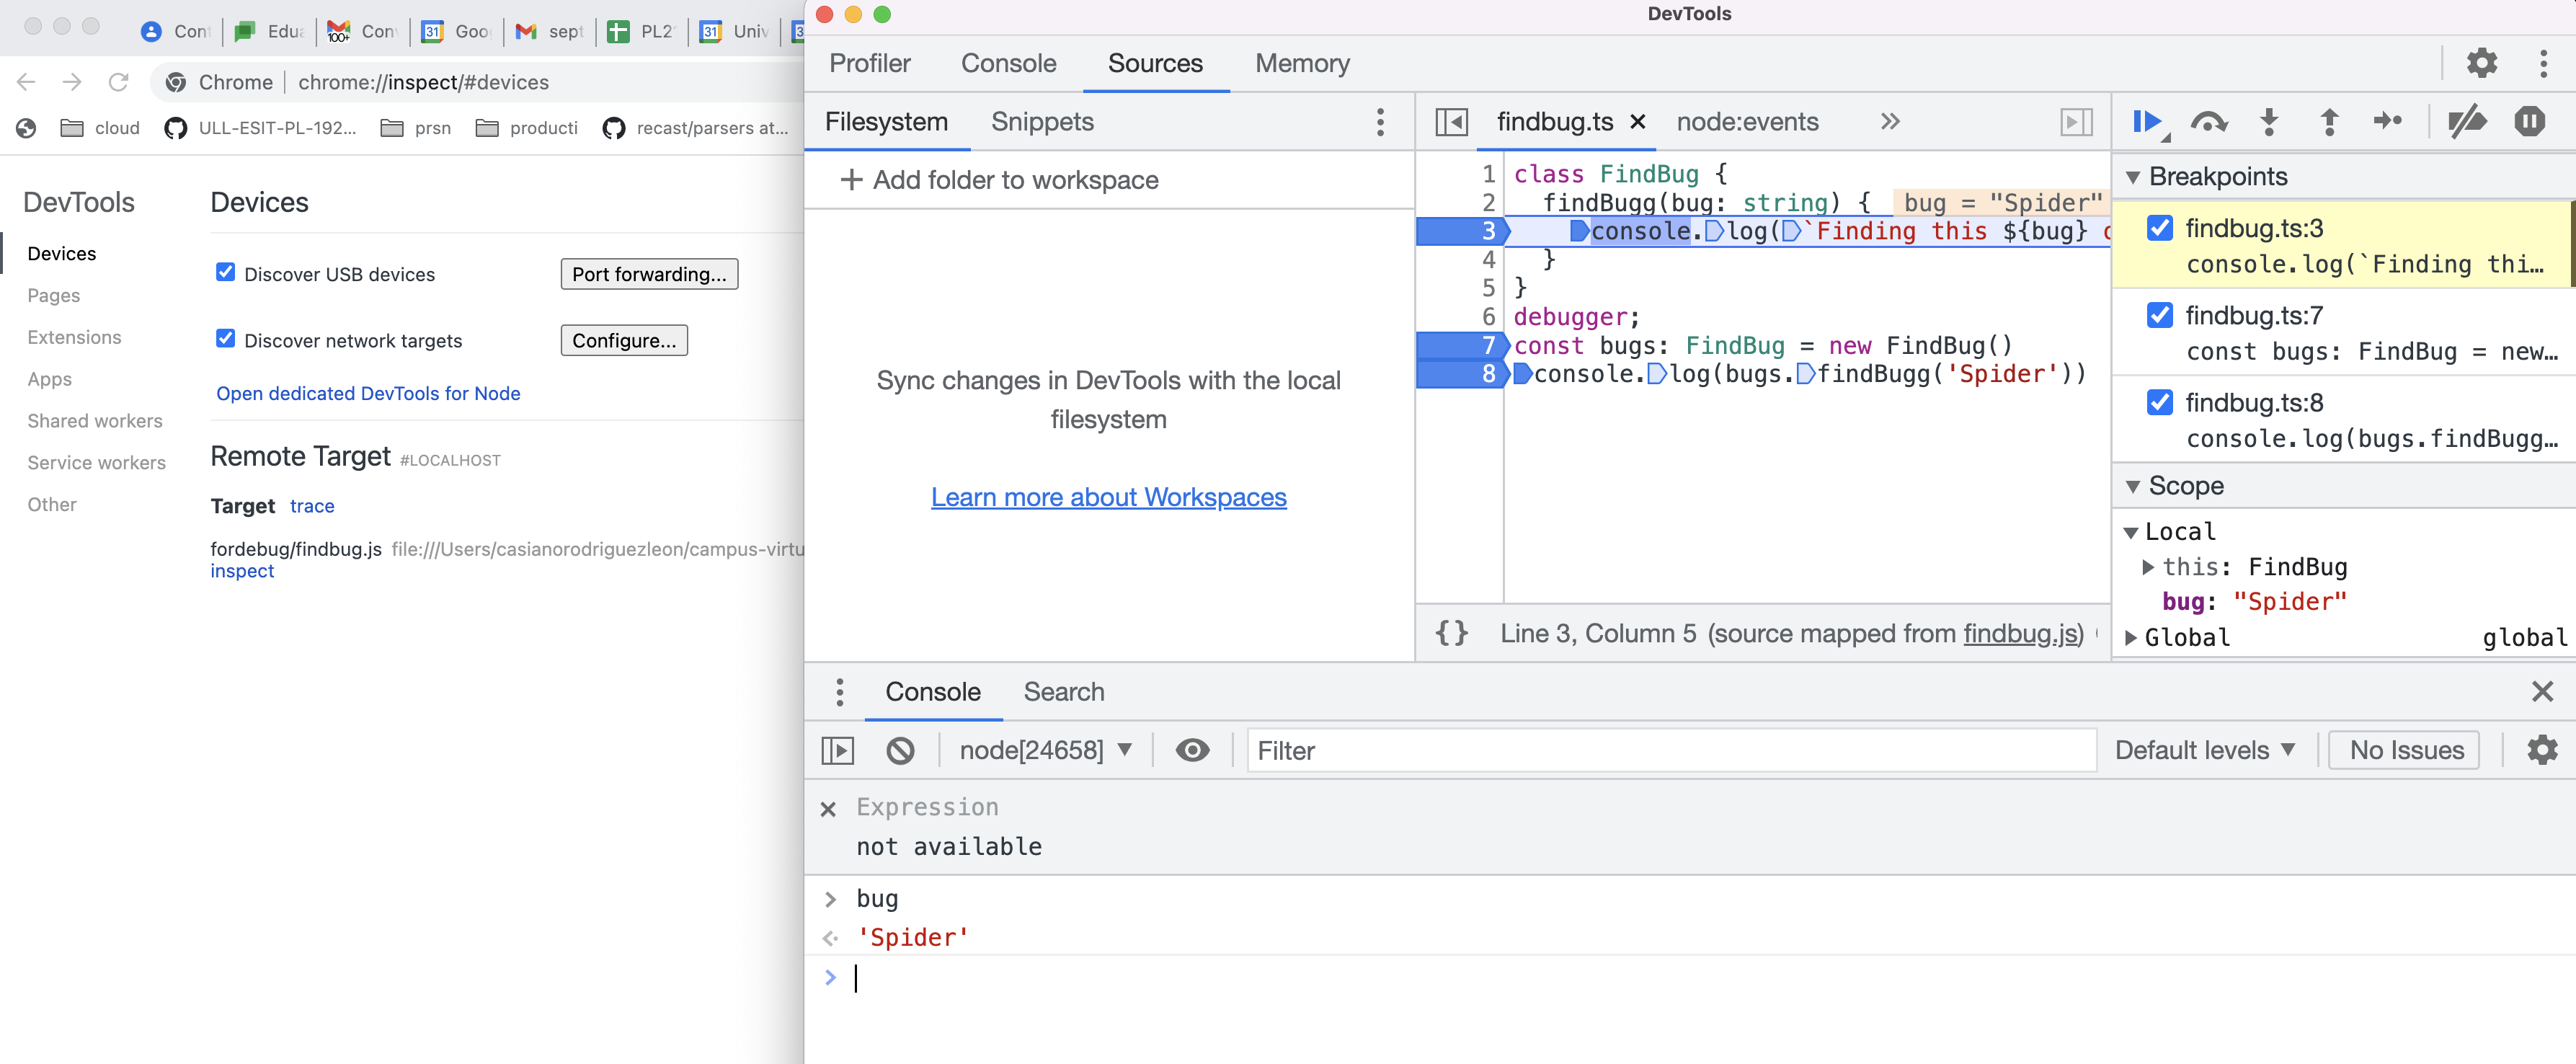Click the pretty-print curly braces icon
Viewport: 2576px width, 1064px height.
(x=1452, y=632)
